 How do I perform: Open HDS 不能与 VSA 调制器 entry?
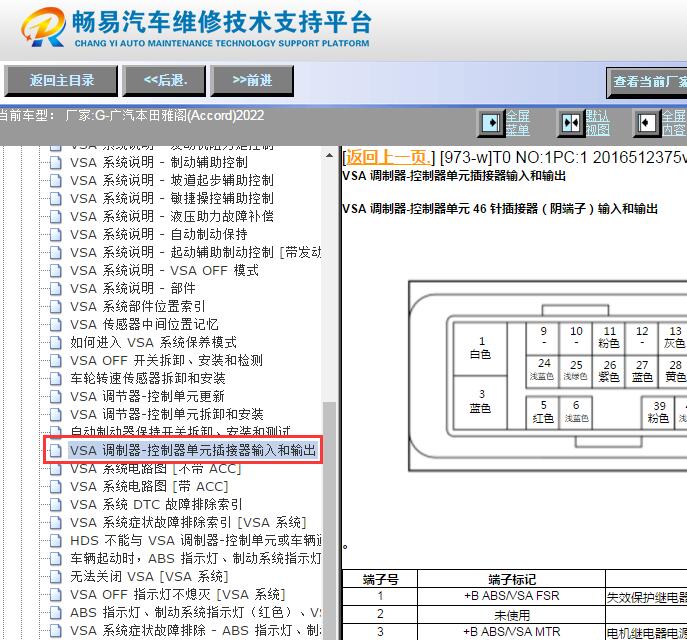click(x=196, y=540)
